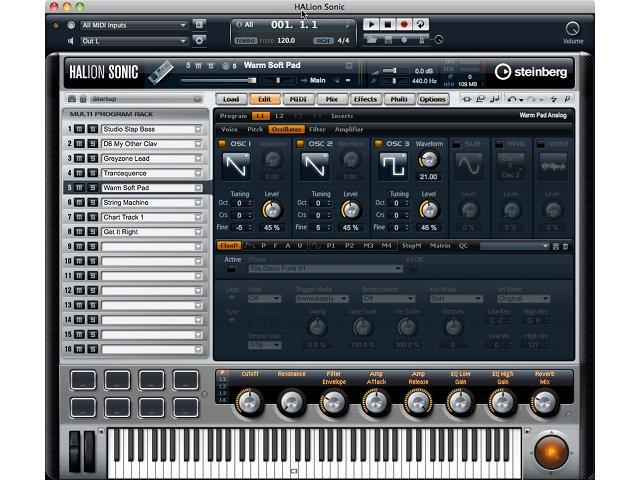Click the SUB oscillator sine waveform
The image size is (640, 480).
[x=469, y=167]
